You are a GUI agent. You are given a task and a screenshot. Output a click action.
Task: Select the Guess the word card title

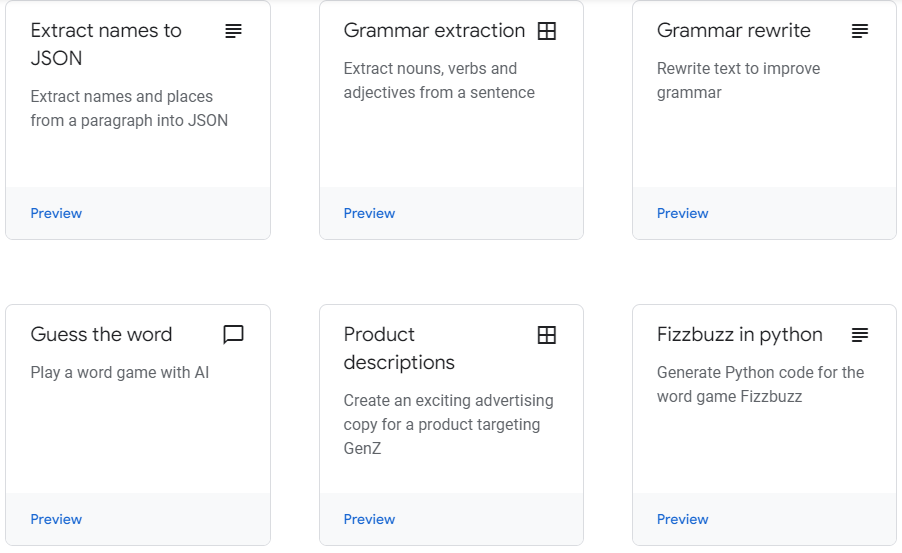coord(101,334)
